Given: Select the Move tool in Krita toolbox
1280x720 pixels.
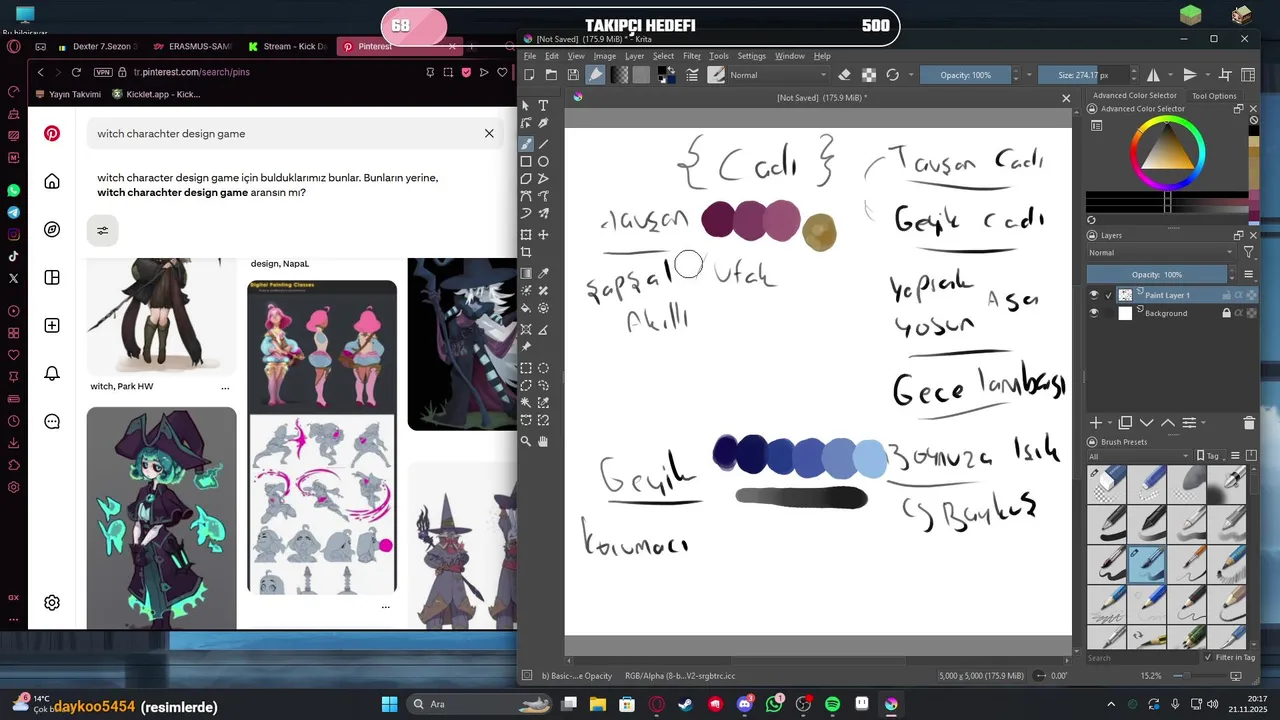Looking at the screenshot, I should point(543,235).
